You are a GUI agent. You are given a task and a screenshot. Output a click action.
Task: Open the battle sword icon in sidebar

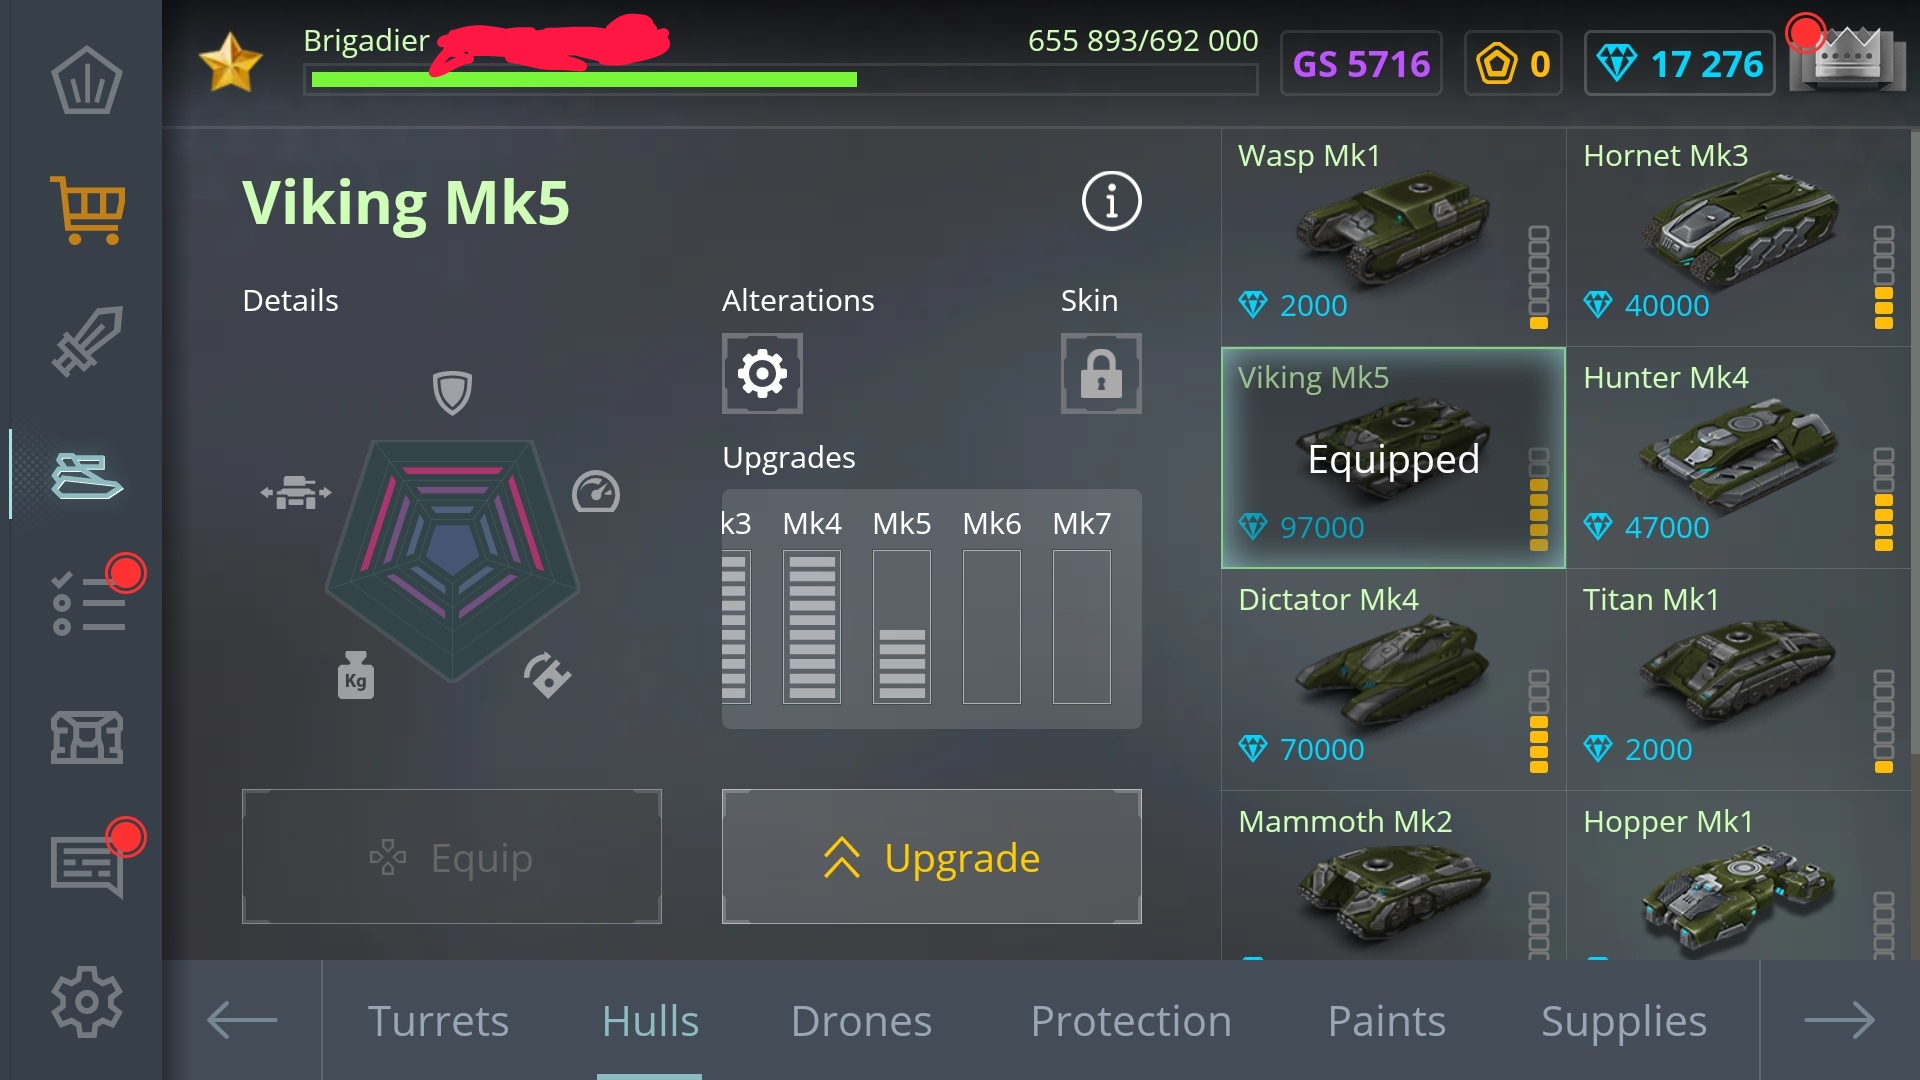88,341
